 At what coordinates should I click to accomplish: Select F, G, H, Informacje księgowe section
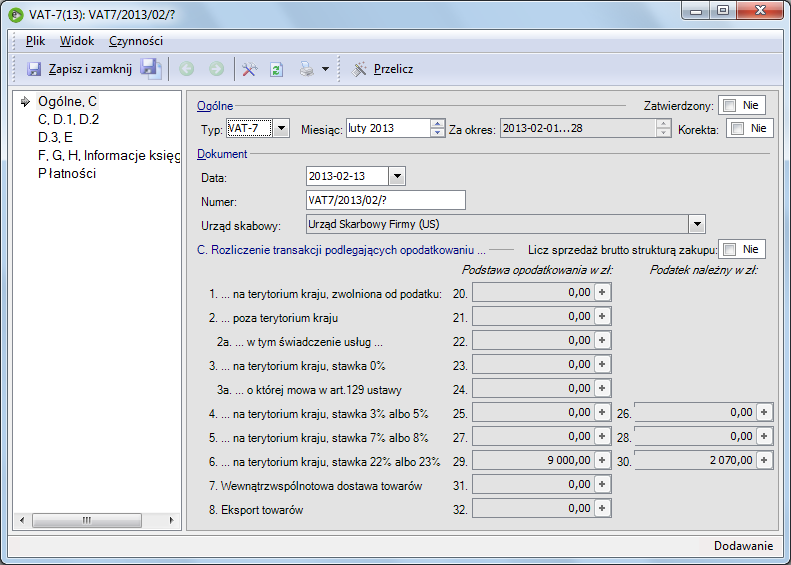coord(109,155)
